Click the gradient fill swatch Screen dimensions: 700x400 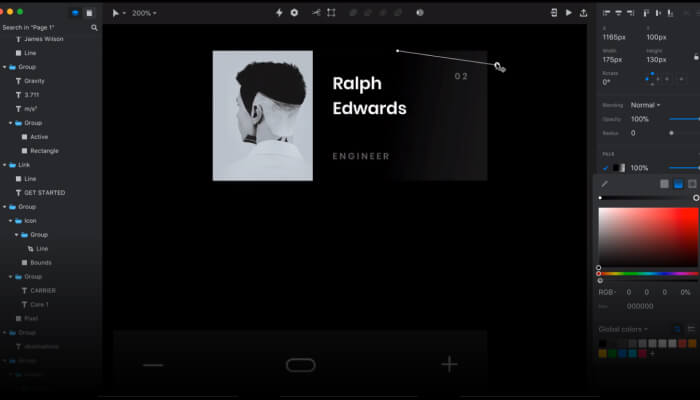click(619, 168)
